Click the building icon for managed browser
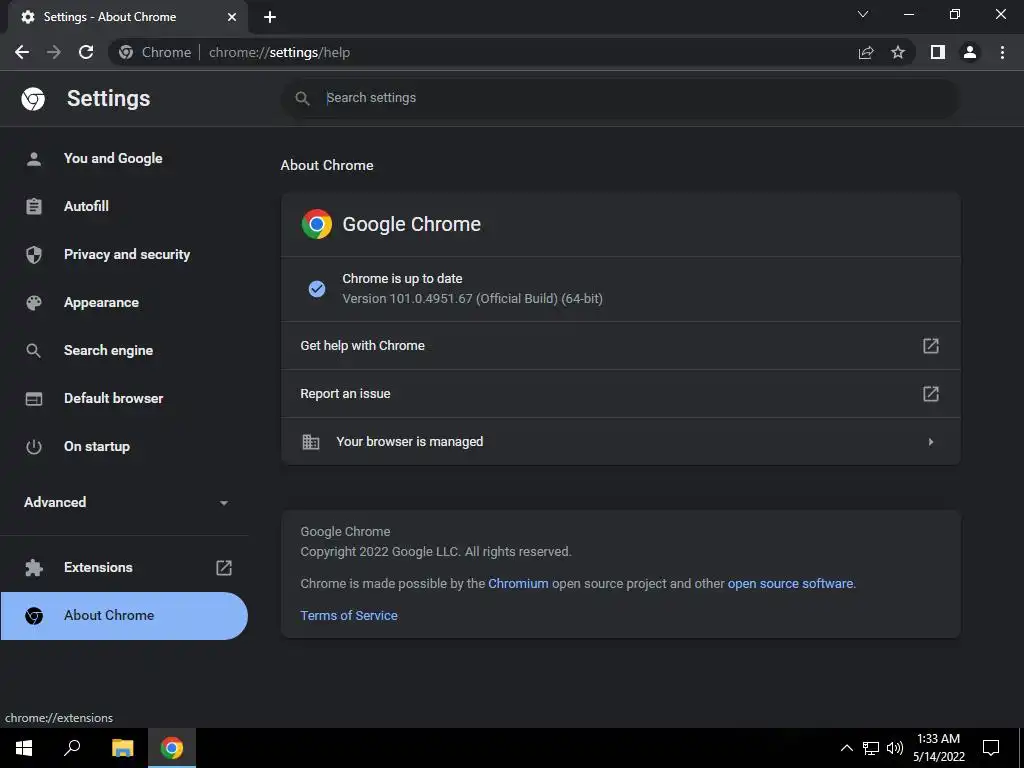 pos(311,442)
